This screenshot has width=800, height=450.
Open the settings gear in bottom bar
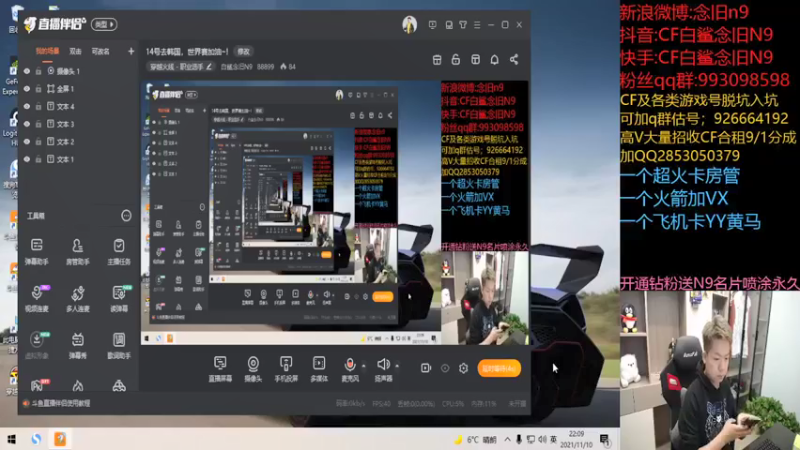[463, 368]
